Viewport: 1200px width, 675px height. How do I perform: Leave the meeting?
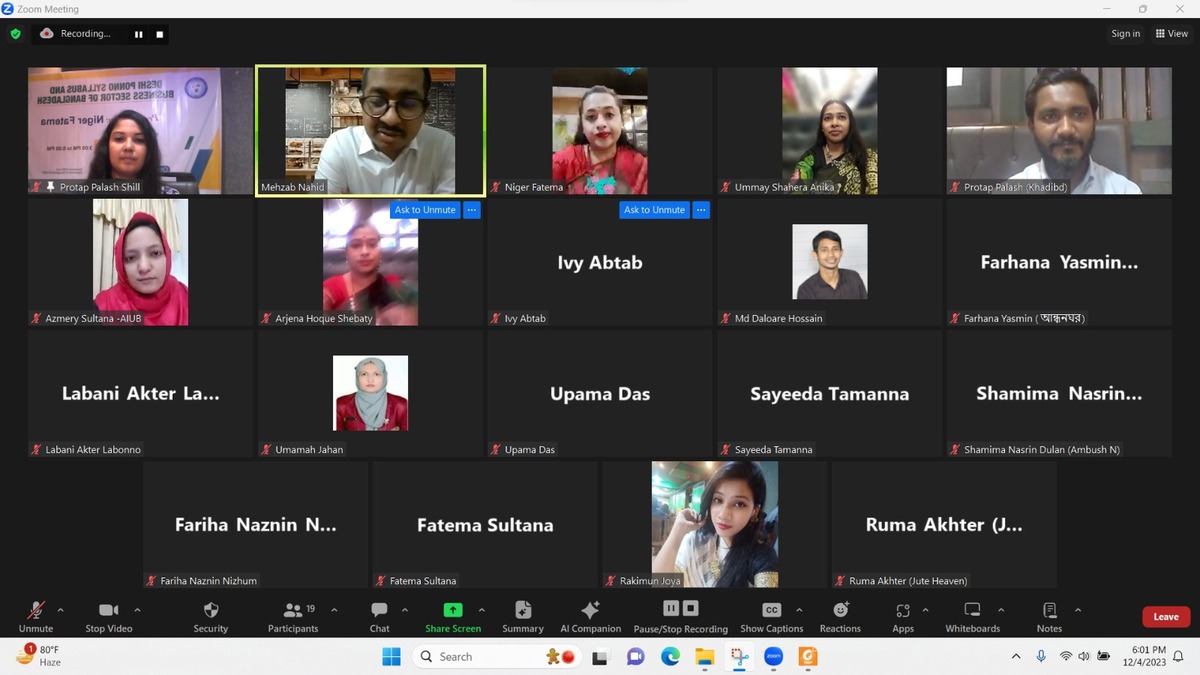[1165, 617]
